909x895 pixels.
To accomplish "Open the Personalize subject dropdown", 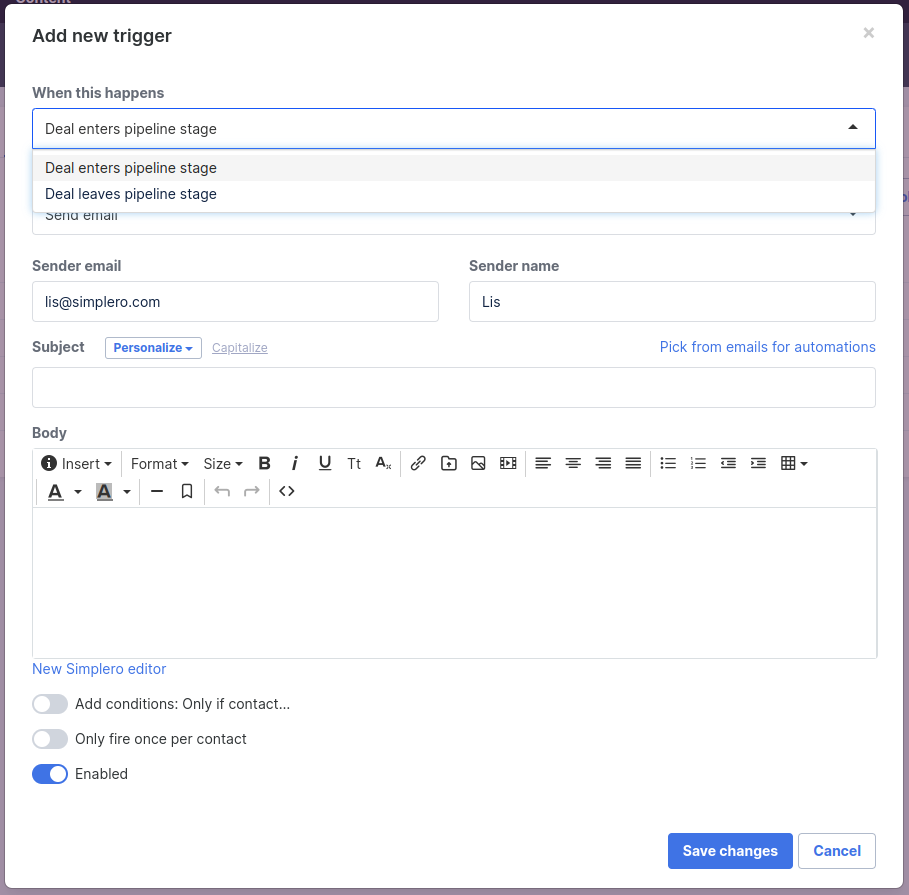I will click(153, 348).
